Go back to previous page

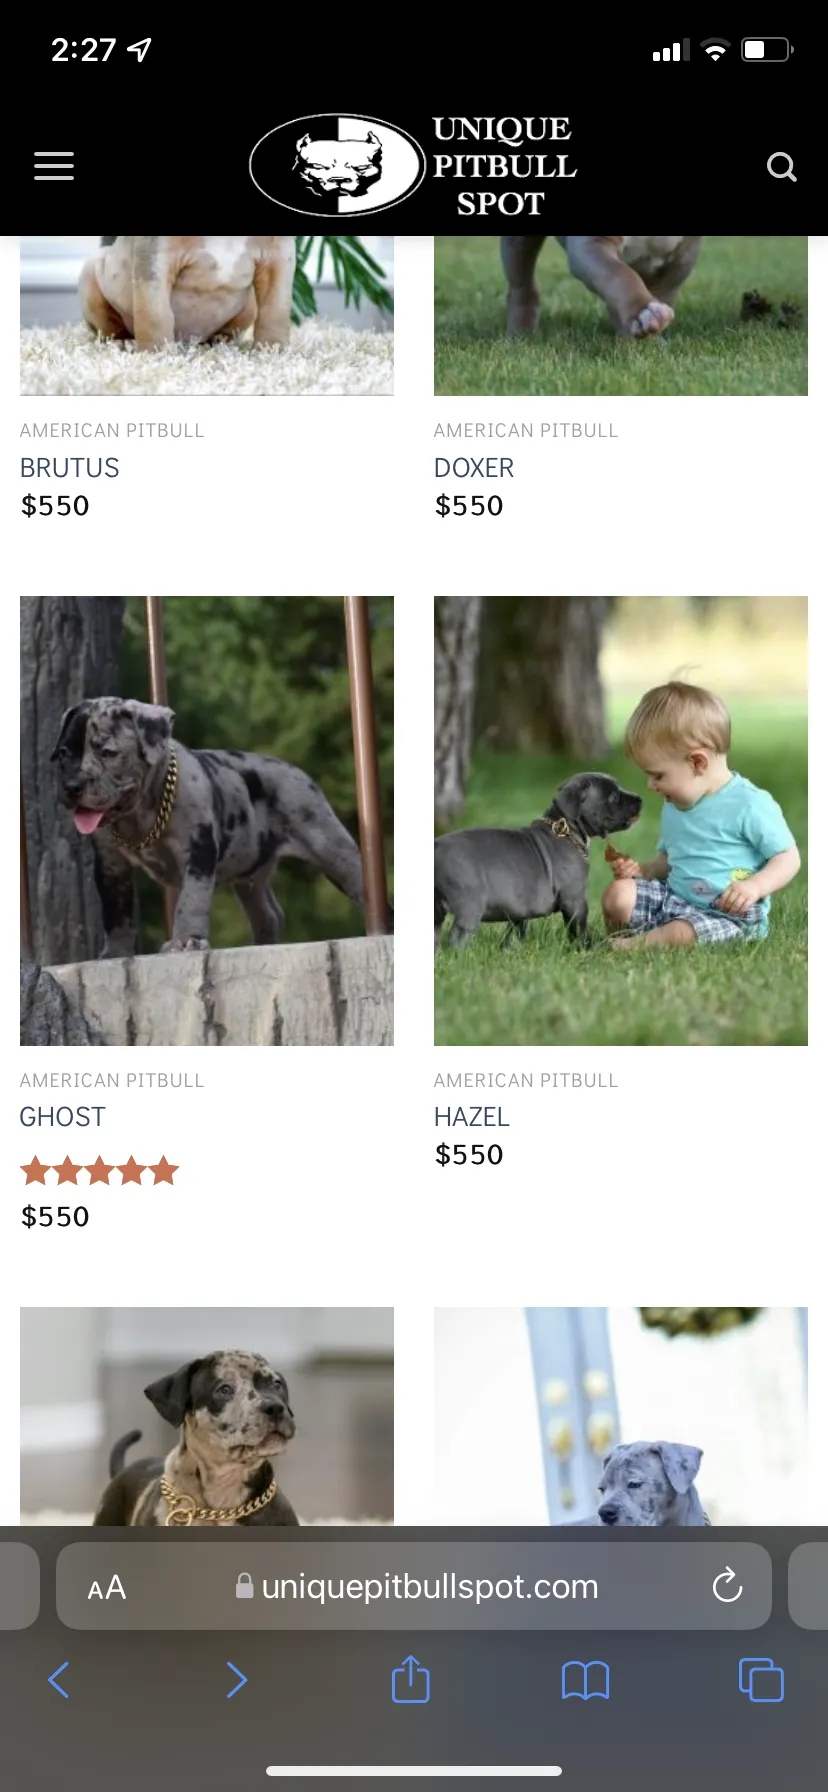(59, 1680)
